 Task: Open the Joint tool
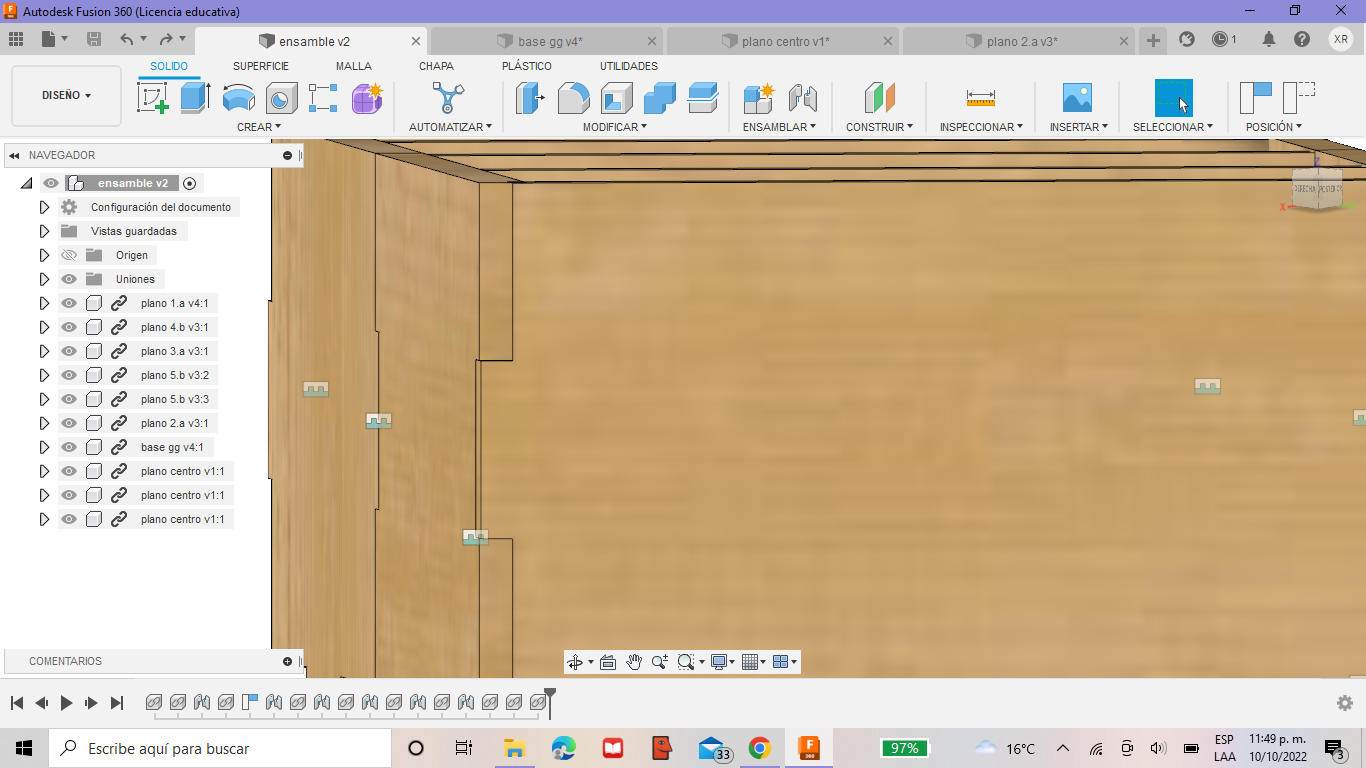click(x=802, y=98)
